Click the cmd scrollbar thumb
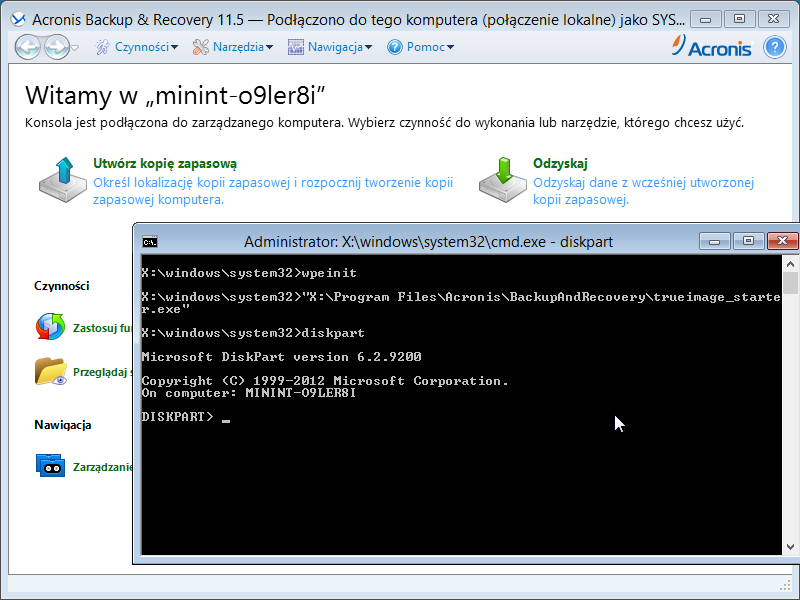Image resolution: width=800 pixels, height=600 pixels. 790,283
